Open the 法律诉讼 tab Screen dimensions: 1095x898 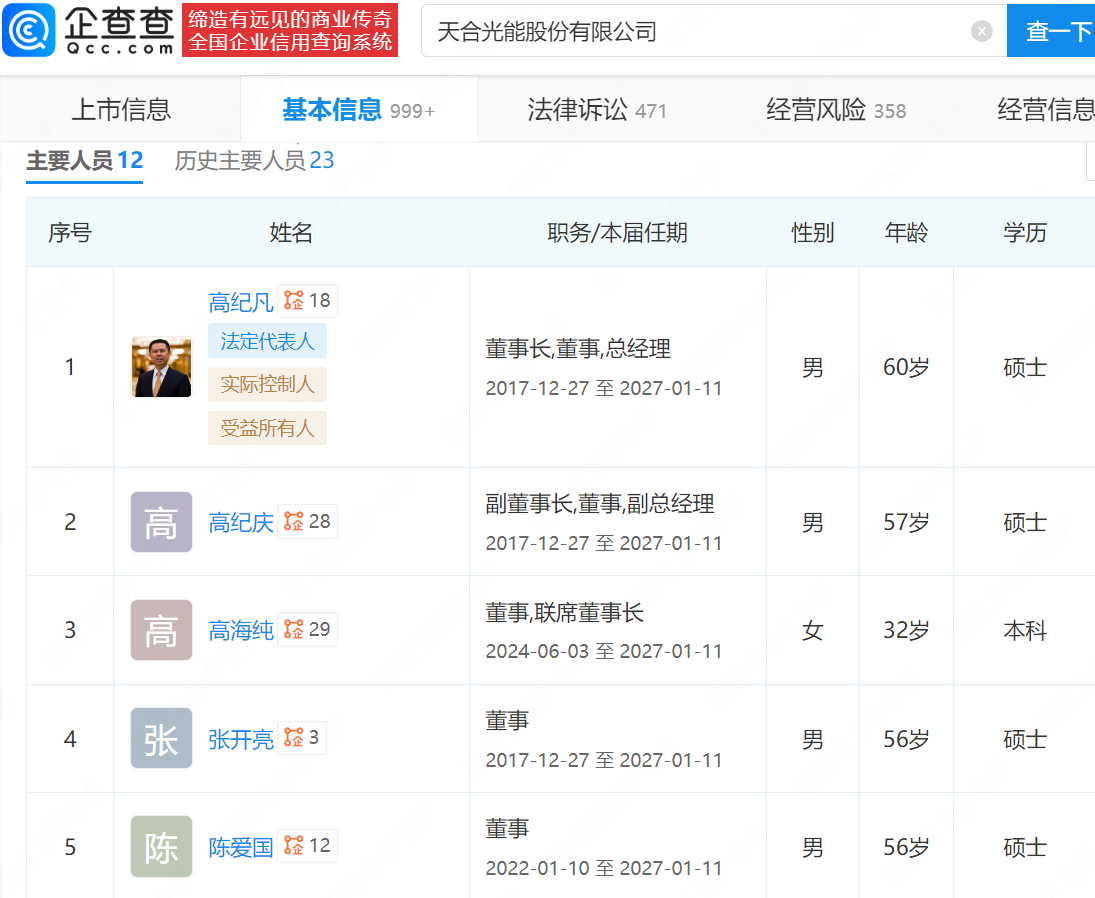coord(596,110)
